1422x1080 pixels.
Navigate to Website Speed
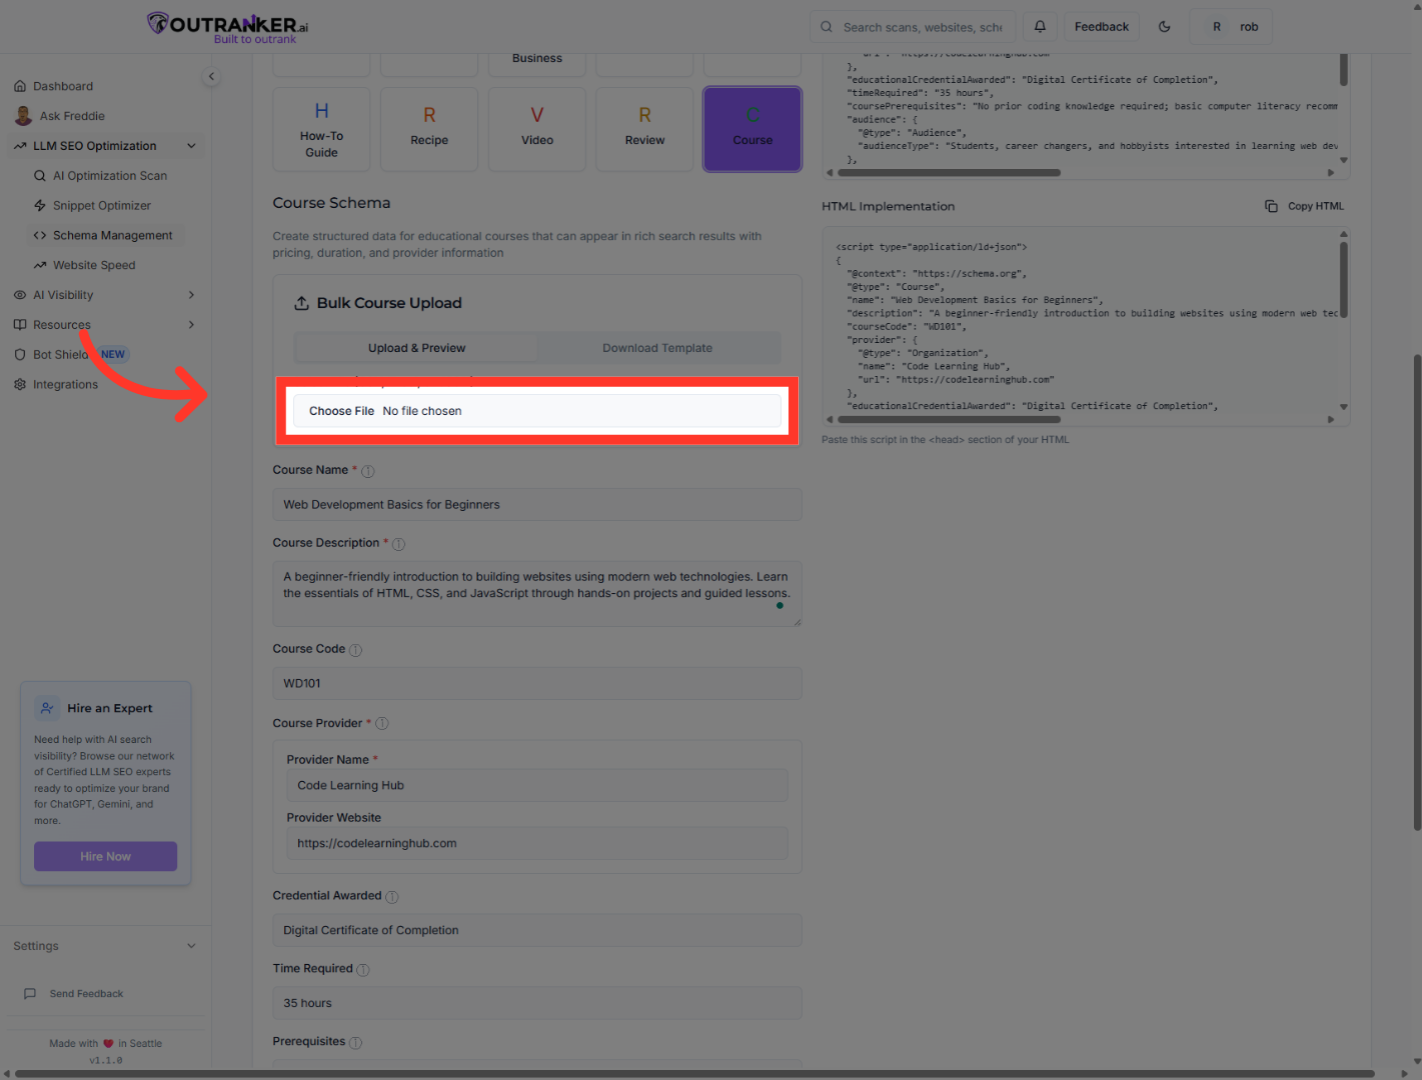click(x=93, y=265)
